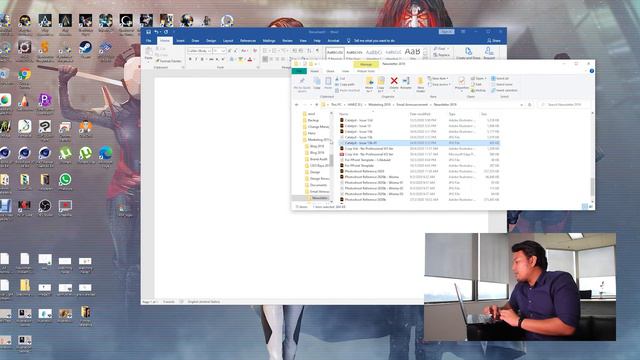This screenshot has height=360, width=640.
Task: Click New folder icon in File Explorer ribbon
Action: tap(420, 82)
